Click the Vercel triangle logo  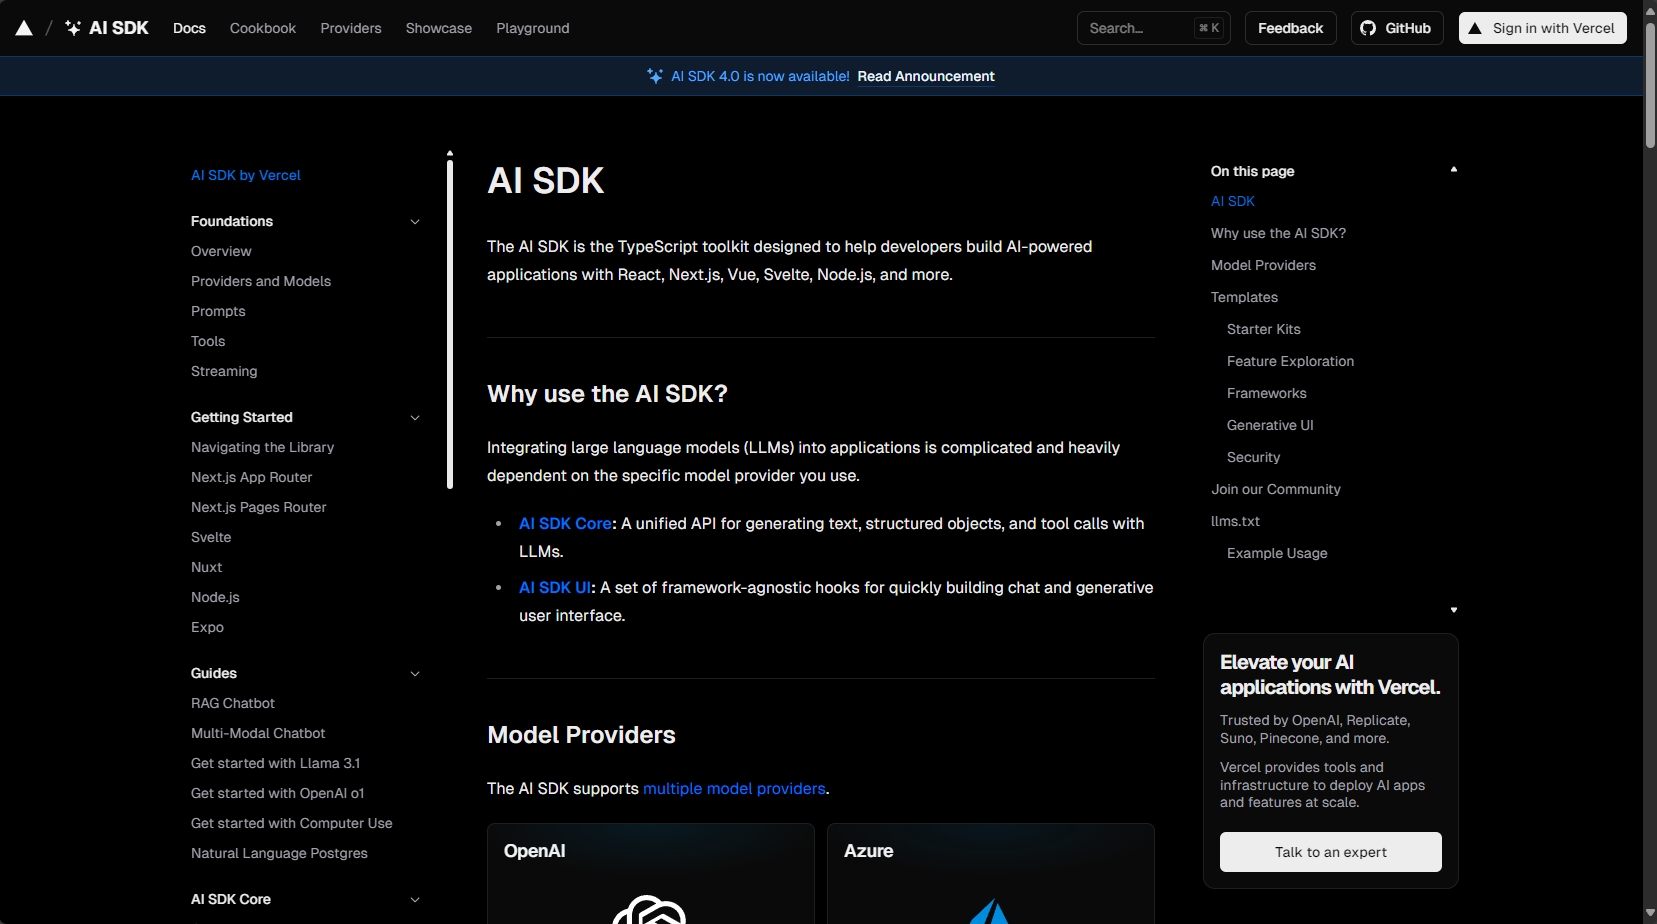23,27
